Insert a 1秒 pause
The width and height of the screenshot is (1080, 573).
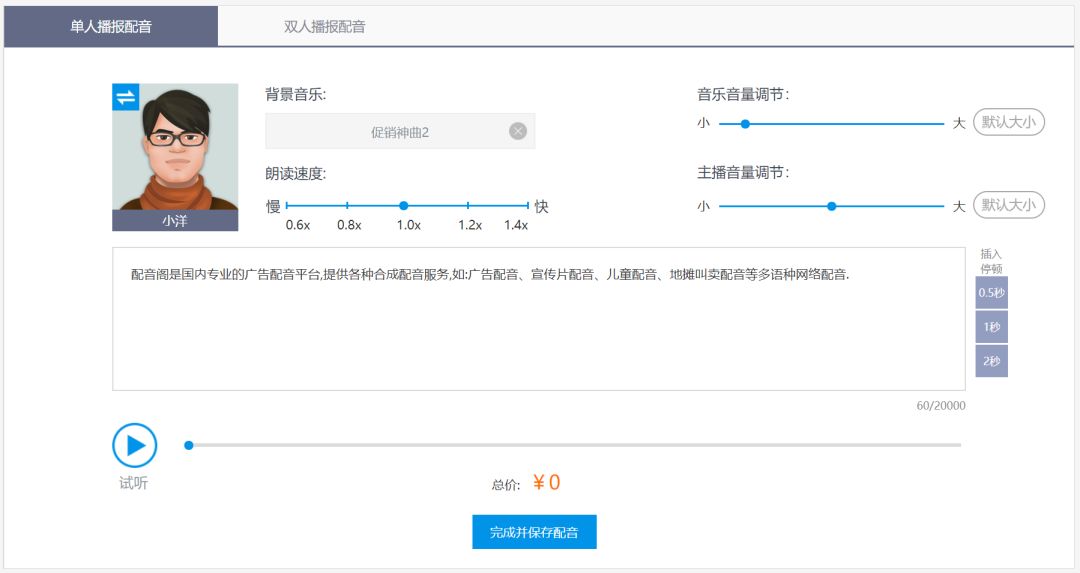tap(991, 327)
